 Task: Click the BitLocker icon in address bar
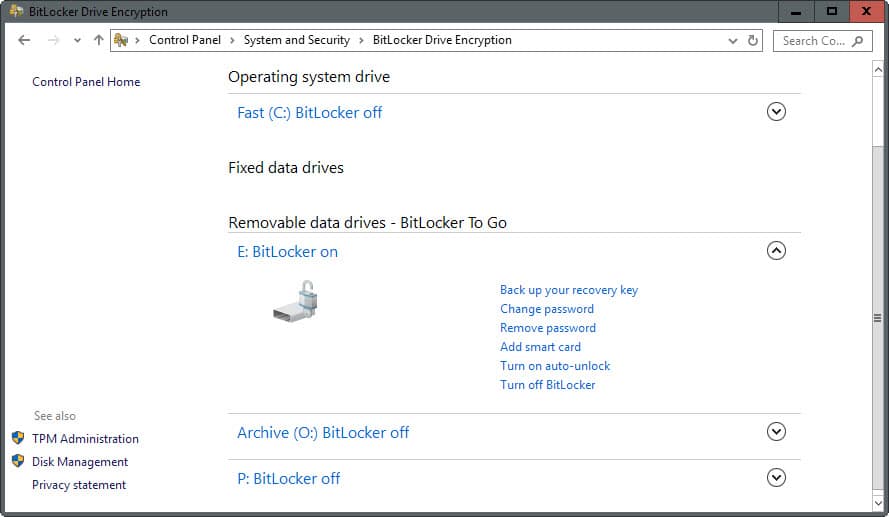122,40
